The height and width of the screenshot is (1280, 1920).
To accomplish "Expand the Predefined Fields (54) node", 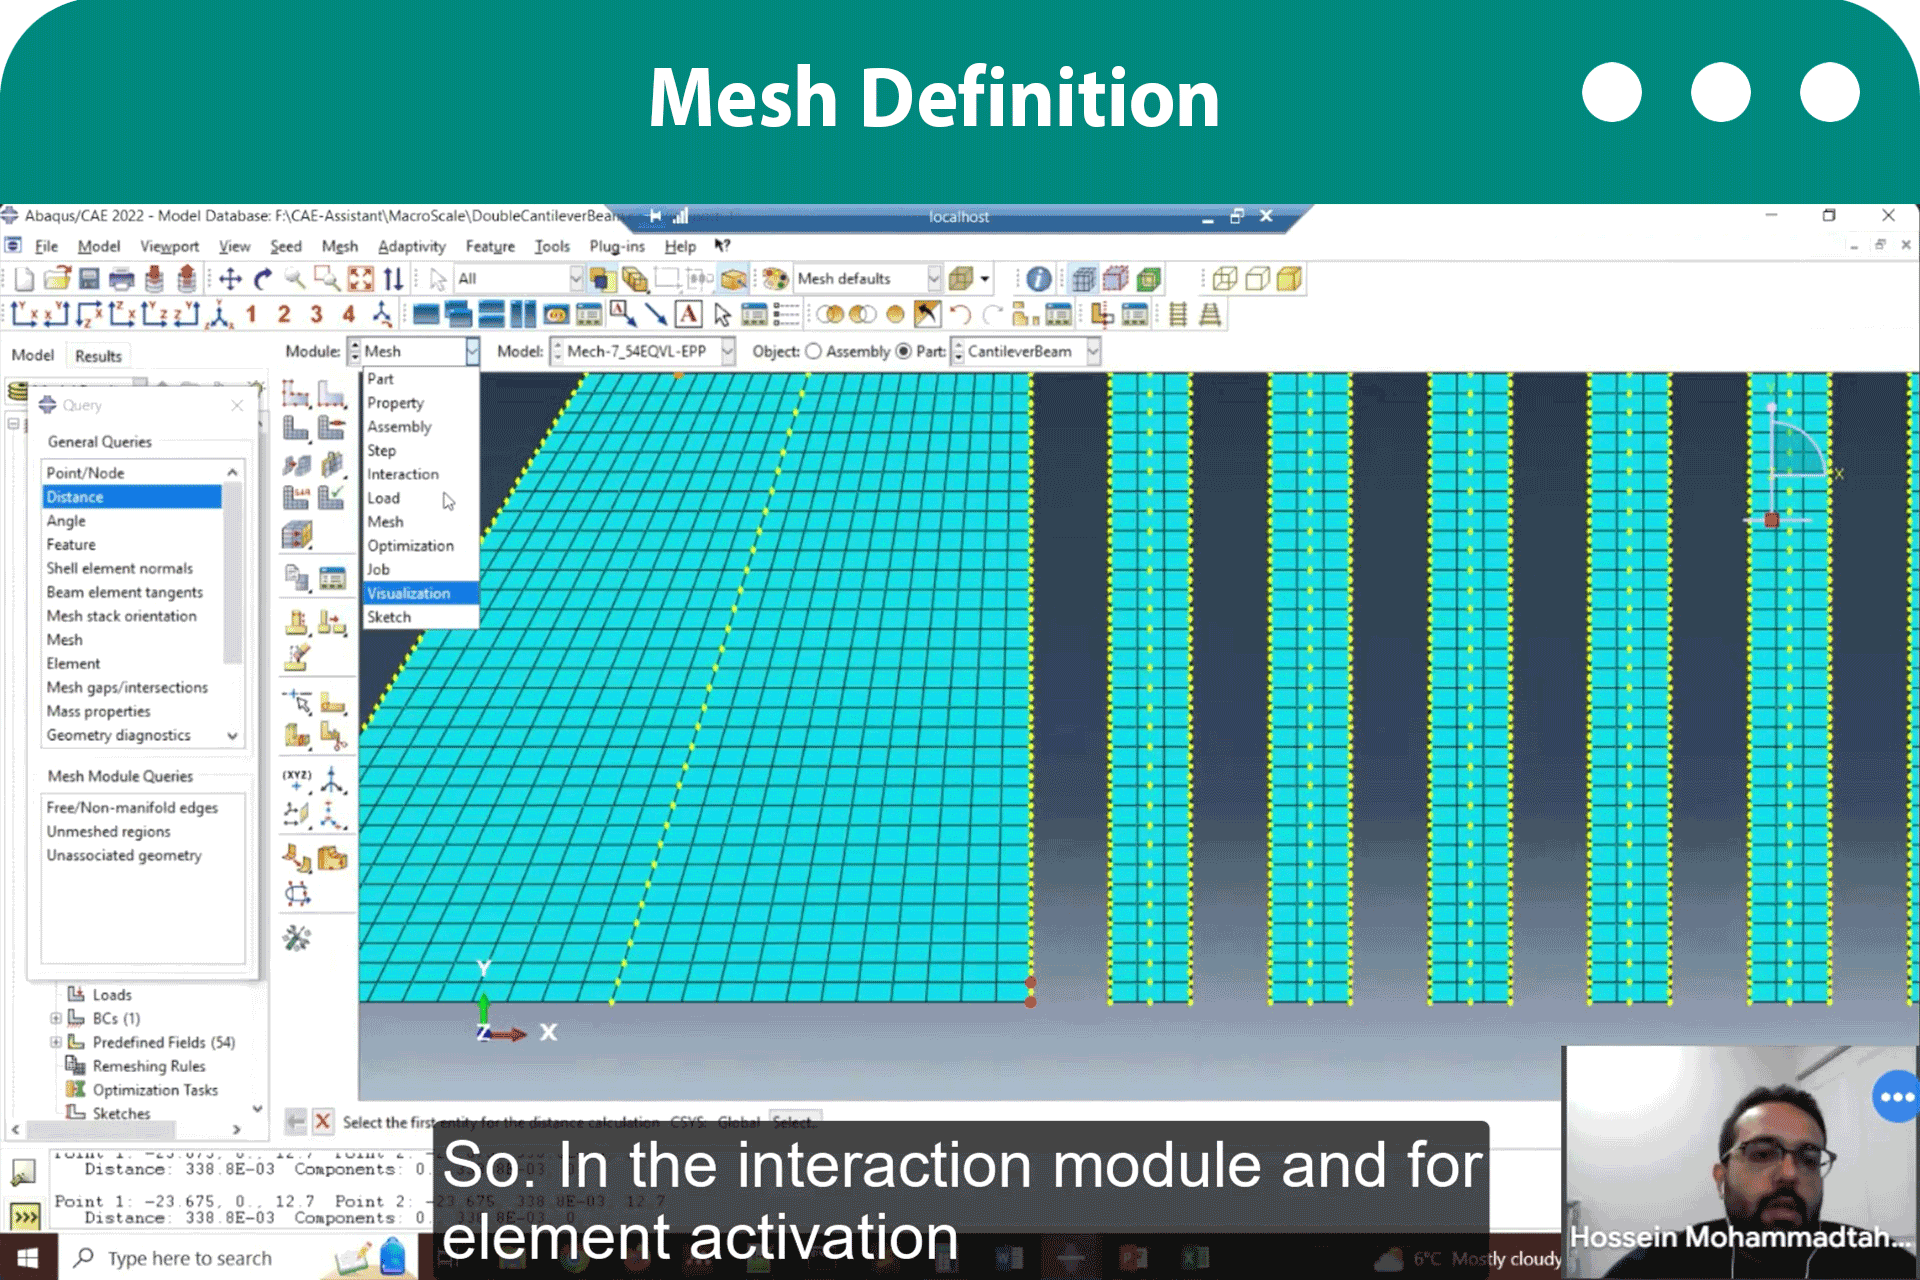I will tap(56, 1042).
